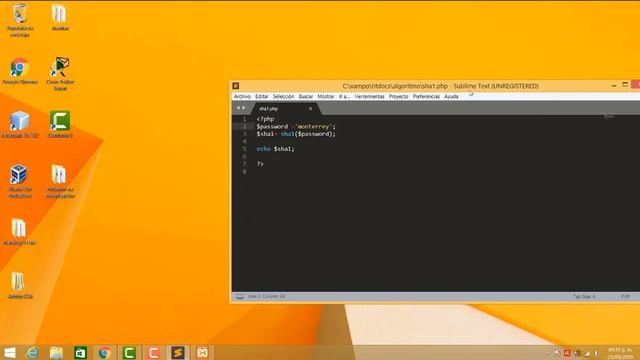The image size is (640, 360).
Task: Click line number 8 in the gutter
Action: tap(244, 172)
